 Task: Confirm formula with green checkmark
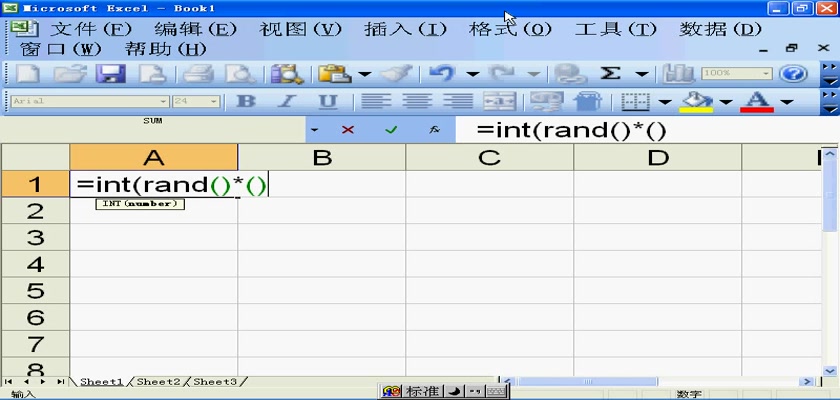click(391, 130)
